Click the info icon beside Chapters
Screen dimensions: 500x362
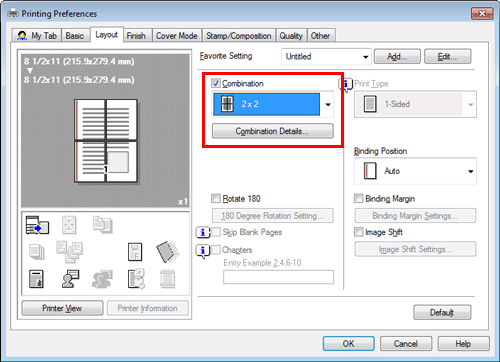pyautogui.click(x=203, y=251)
